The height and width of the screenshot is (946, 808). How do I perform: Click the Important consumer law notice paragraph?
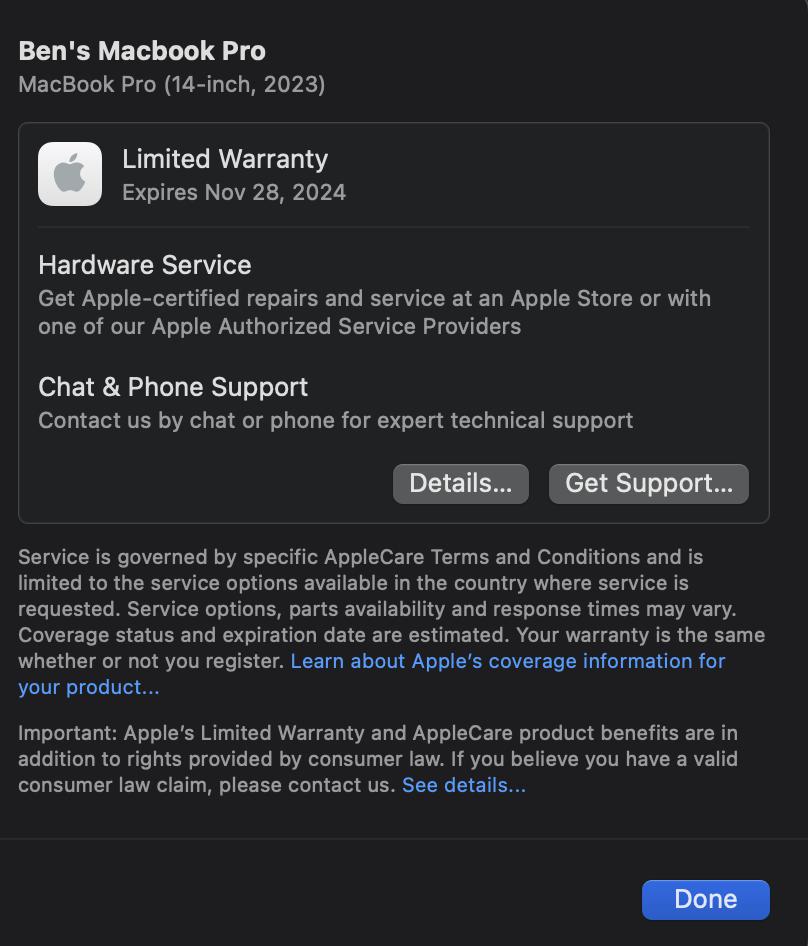[378, 759]
